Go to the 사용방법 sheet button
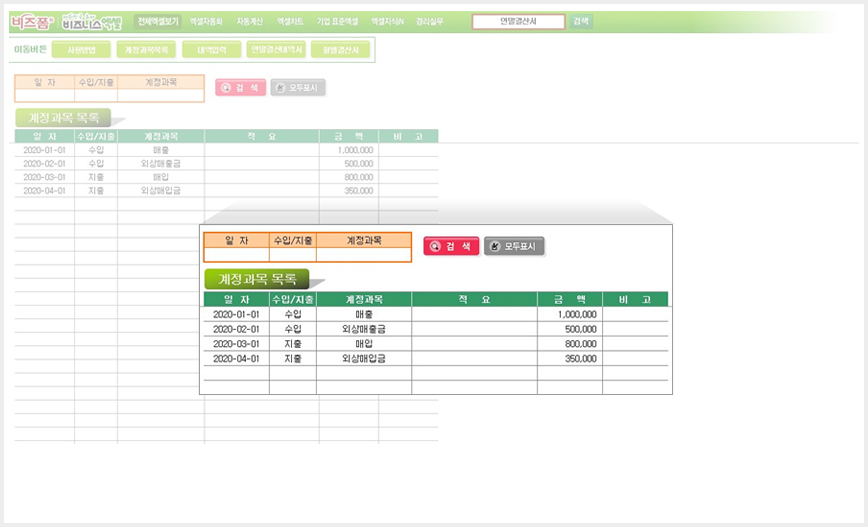Screen dimensions: 868x527 click(x=81, y=50)
